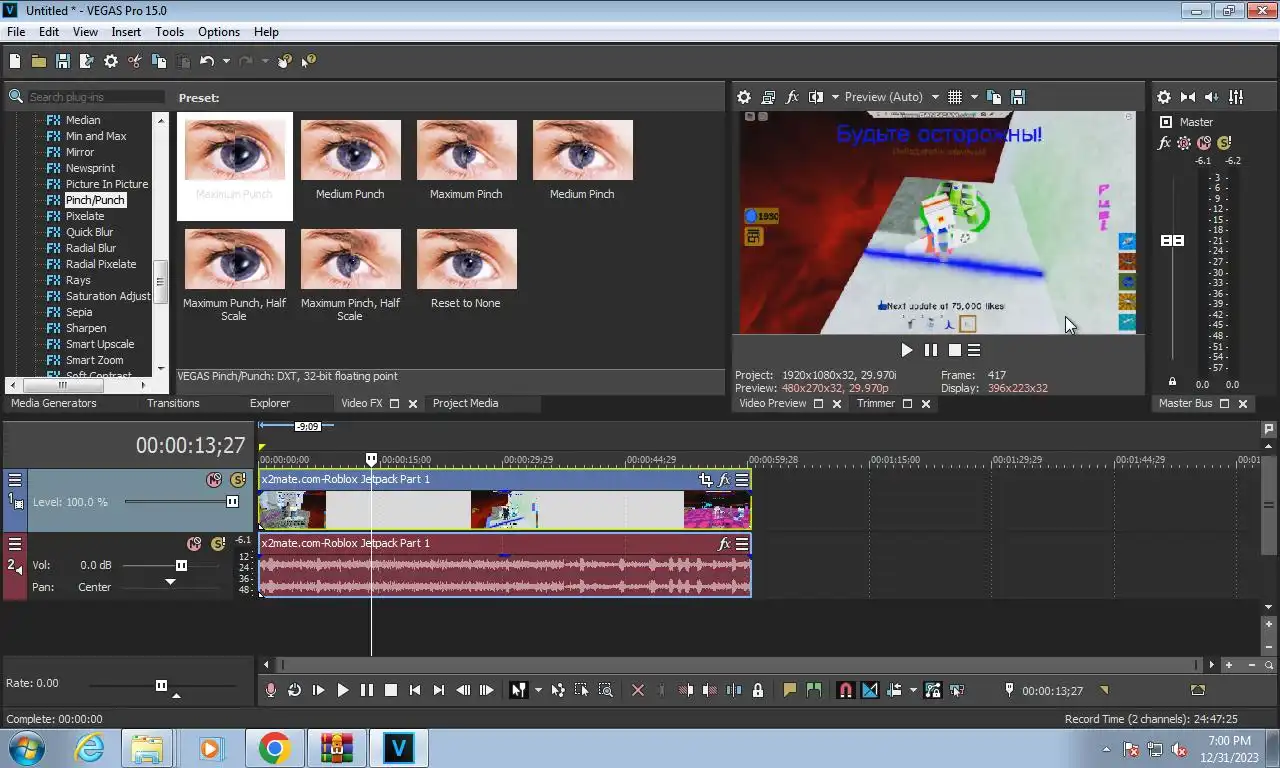Open the Tools menu
Screen dimensions: 1280x768
point(169,32)
